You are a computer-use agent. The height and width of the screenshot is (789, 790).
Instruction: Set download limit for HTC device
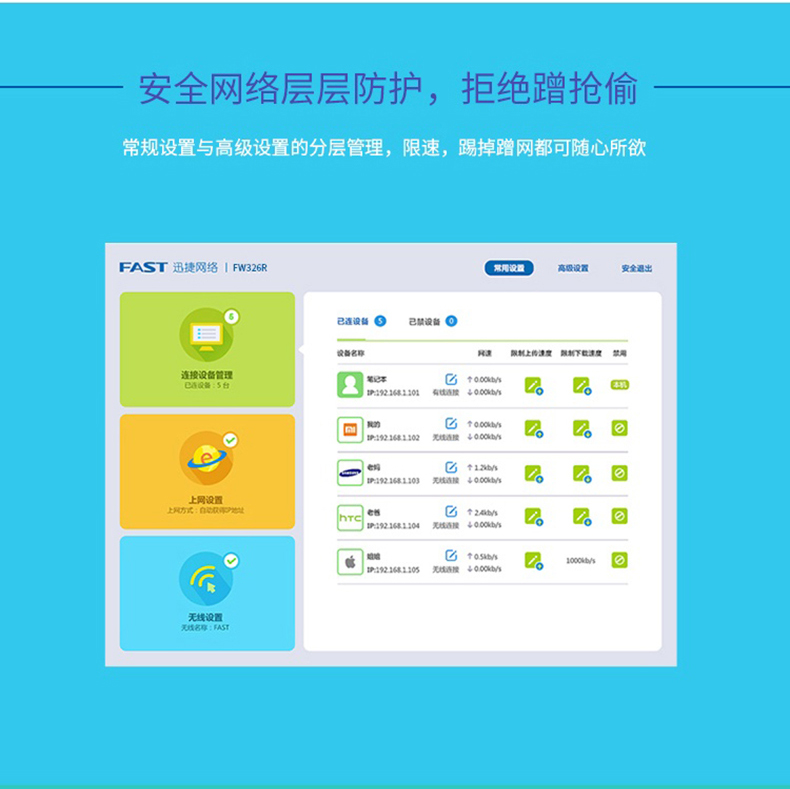[582, 516]
